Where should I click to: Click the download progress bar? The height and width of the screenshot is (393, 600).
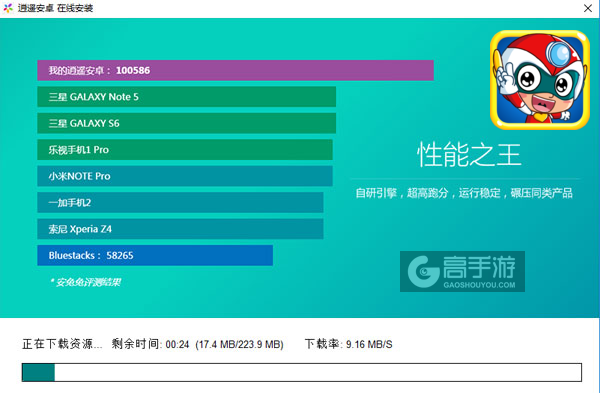coord(302,372)
